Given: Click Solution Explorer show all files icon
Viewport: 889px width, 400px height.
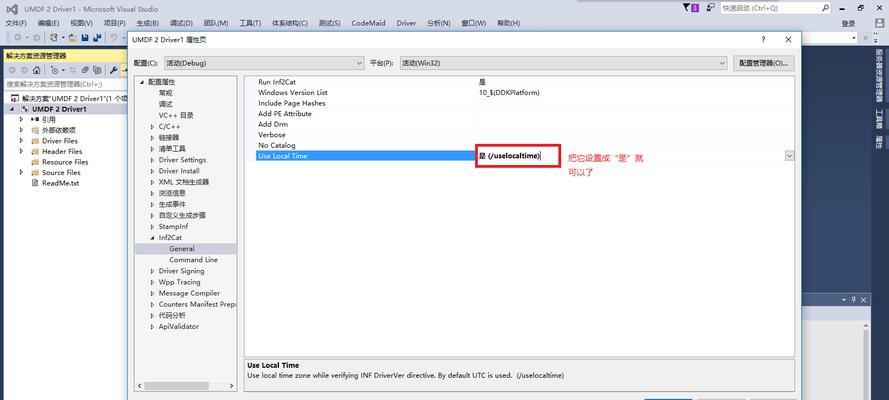Looking at the screenshot, I should pyautogui.click(x=97, y=70).
